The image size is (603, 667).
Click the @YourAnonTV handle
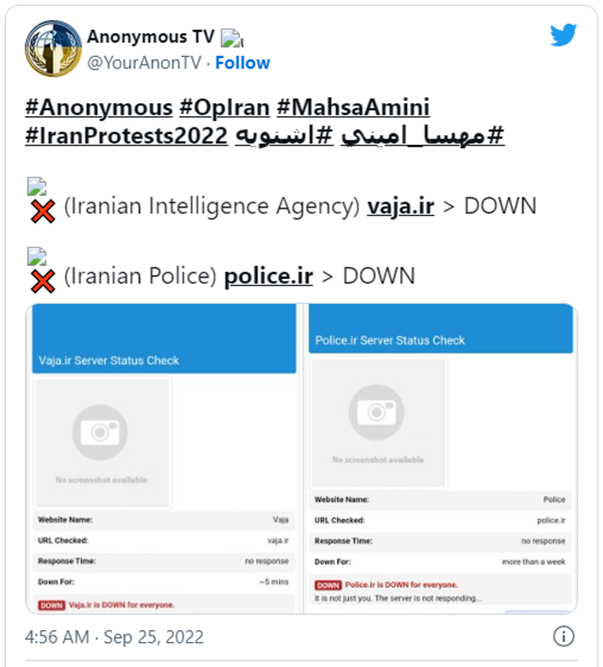144,63
